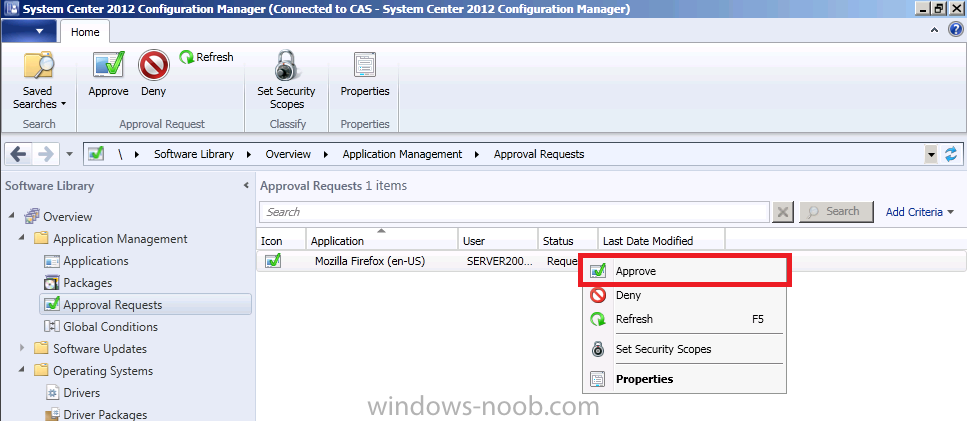Refresh using the address bar icon
The width and height of the screenshot is (967, 421).
click(x=952, y=154)
